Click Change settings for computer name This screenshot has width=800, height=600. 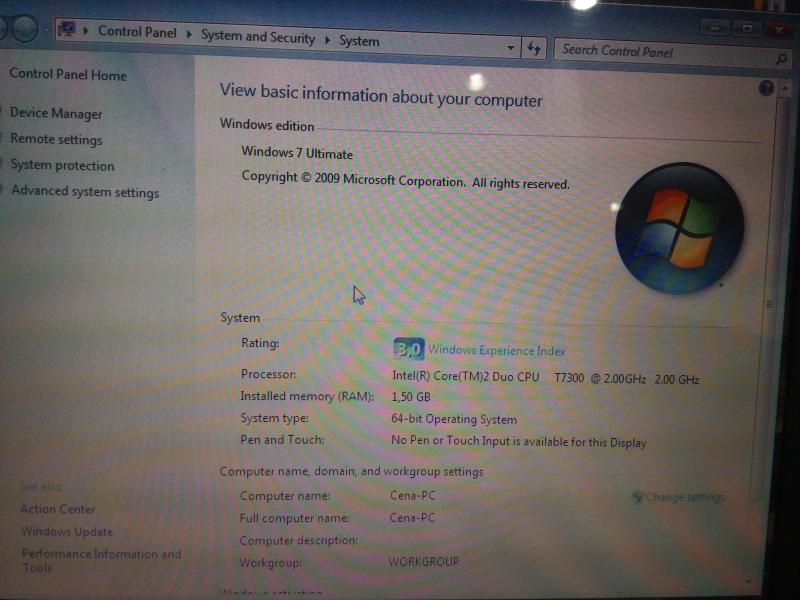[684, 497]
